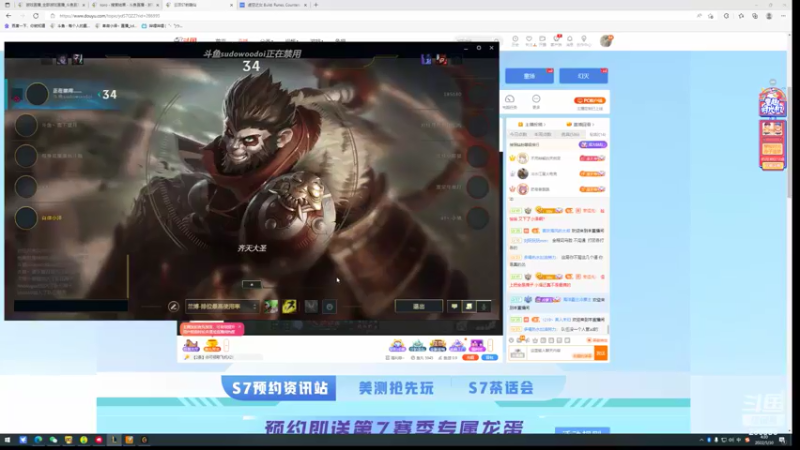The image size is (800, 450).
Task: Open the first ranked user's avatar
Action: 522,158
